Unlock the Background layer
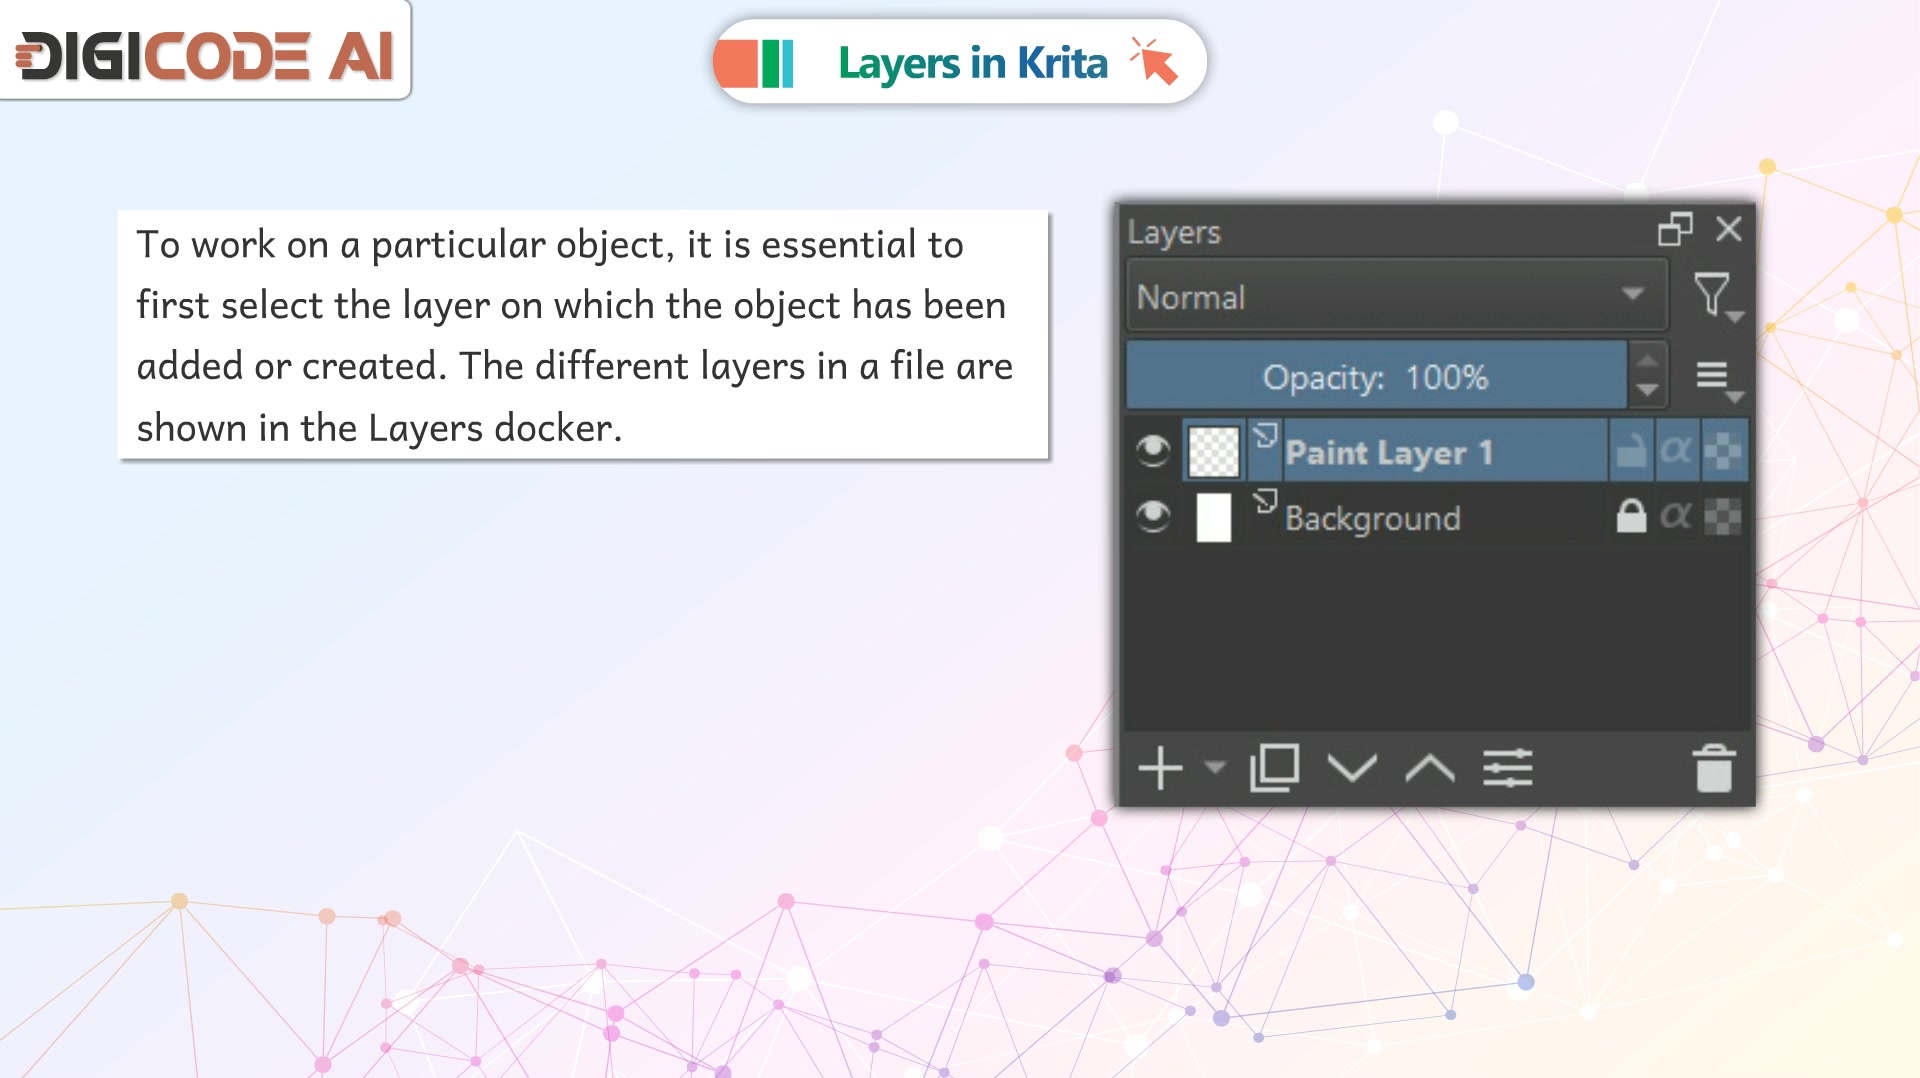 (1631, 516)
